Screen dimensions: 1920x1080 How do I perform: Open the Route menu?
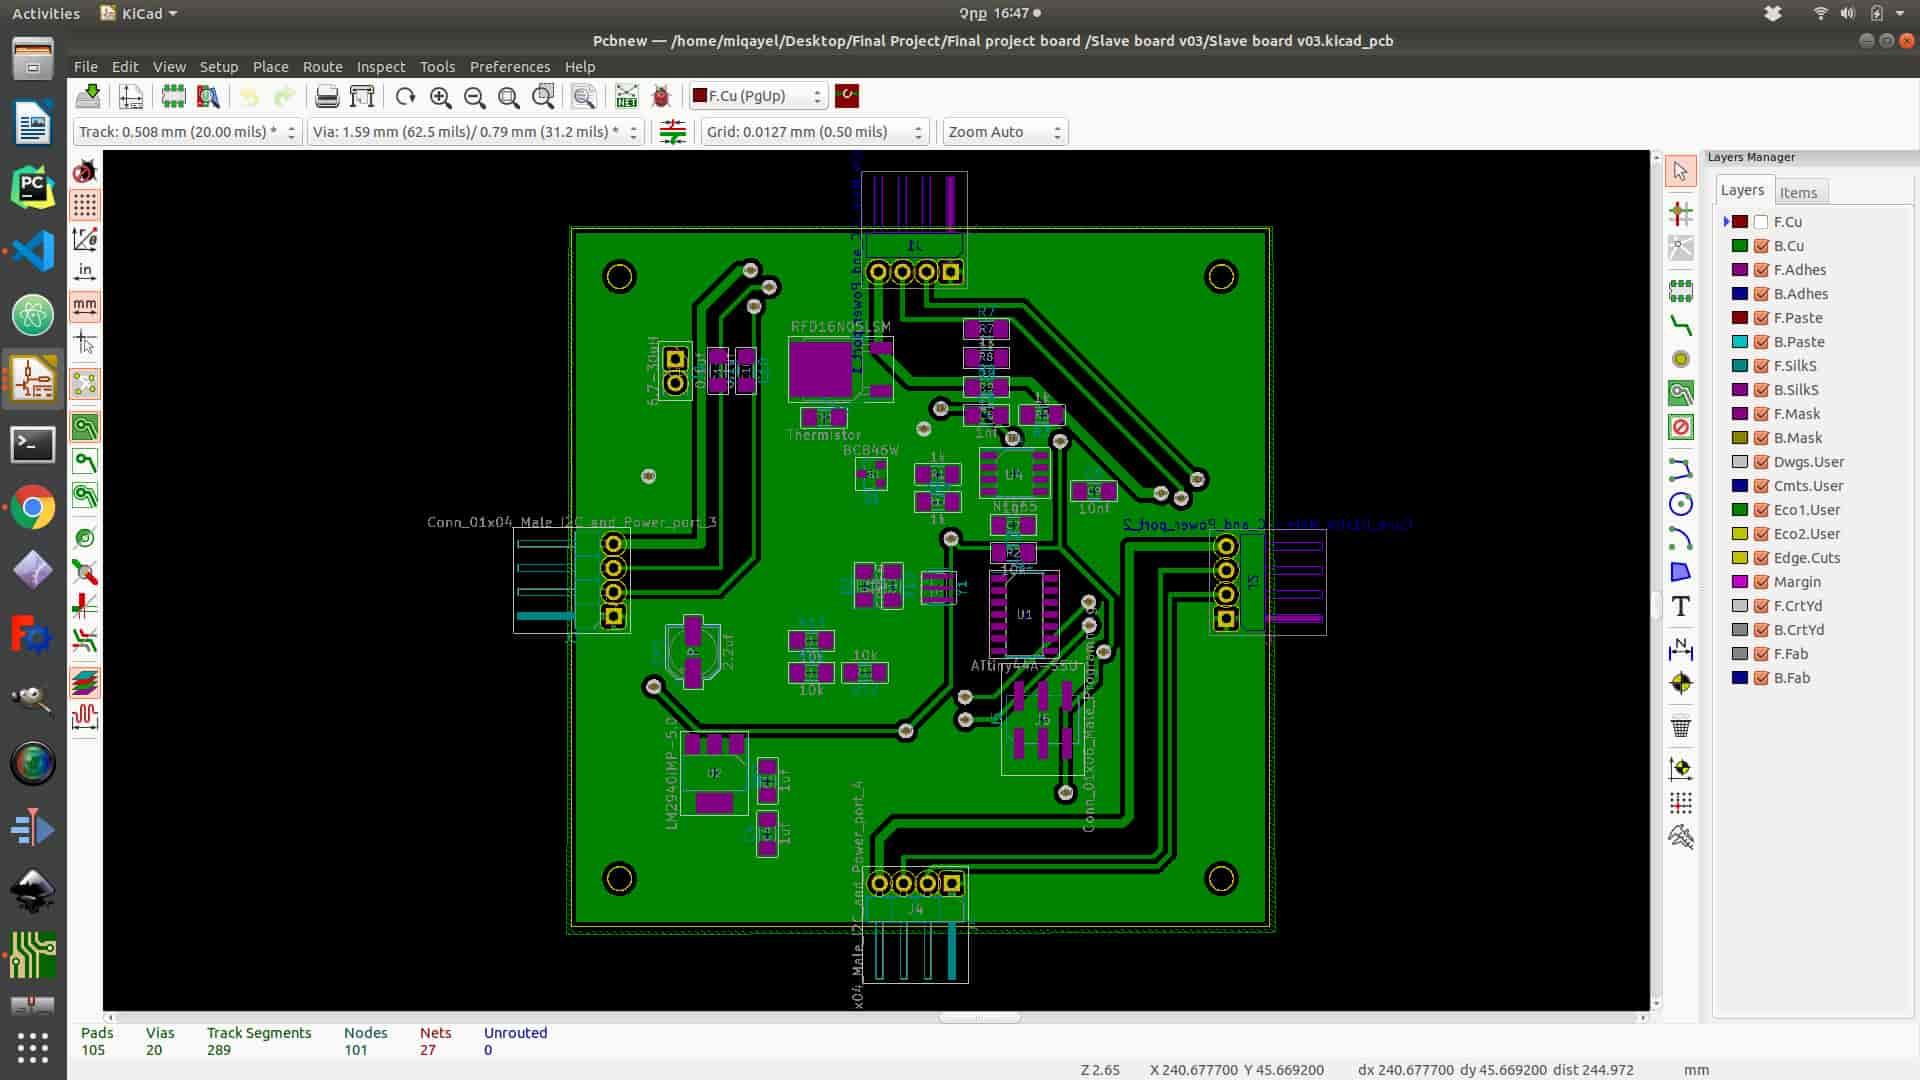point(322,67)
